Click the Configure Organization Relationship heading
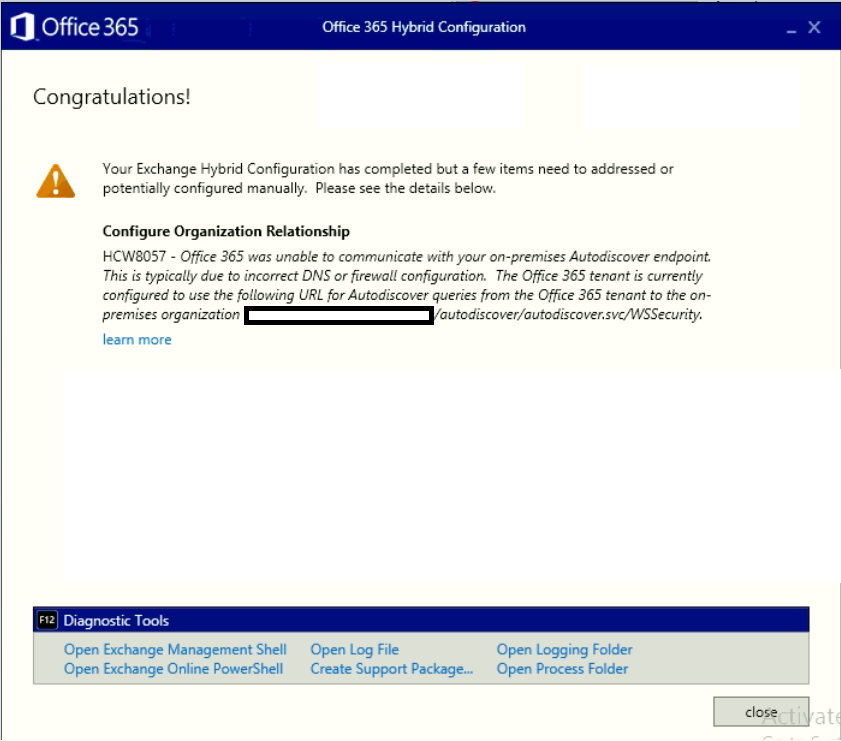The image size is (841, 741). (226, 231)
